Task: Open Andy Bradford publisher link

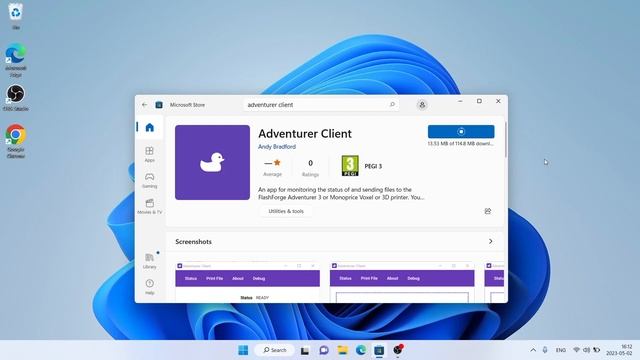Action: tap(277, 147)
